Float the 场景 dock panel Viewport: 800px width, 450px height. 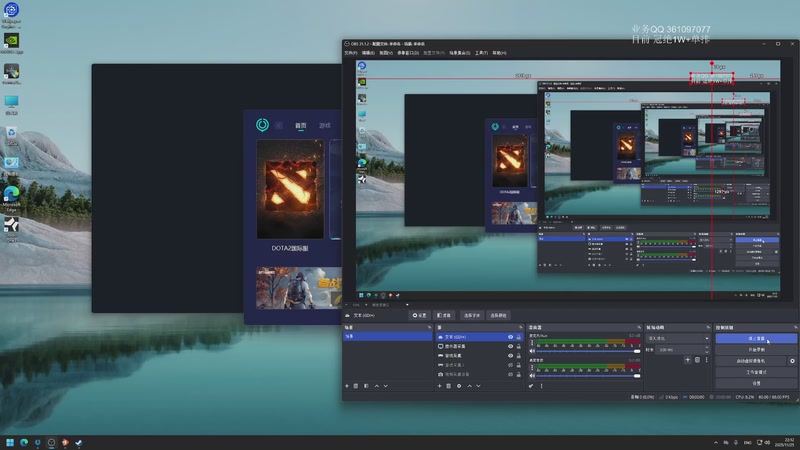[429, 328]
